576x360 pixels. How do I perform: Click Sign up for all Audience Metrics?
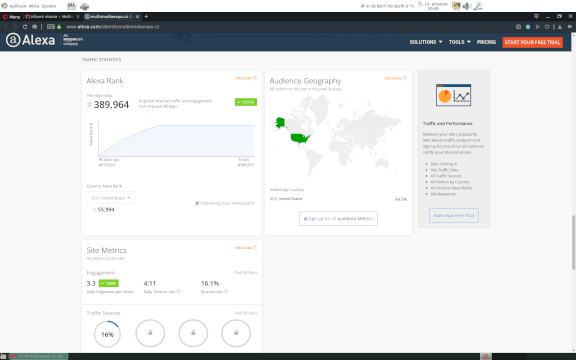[x=338, y=218]
